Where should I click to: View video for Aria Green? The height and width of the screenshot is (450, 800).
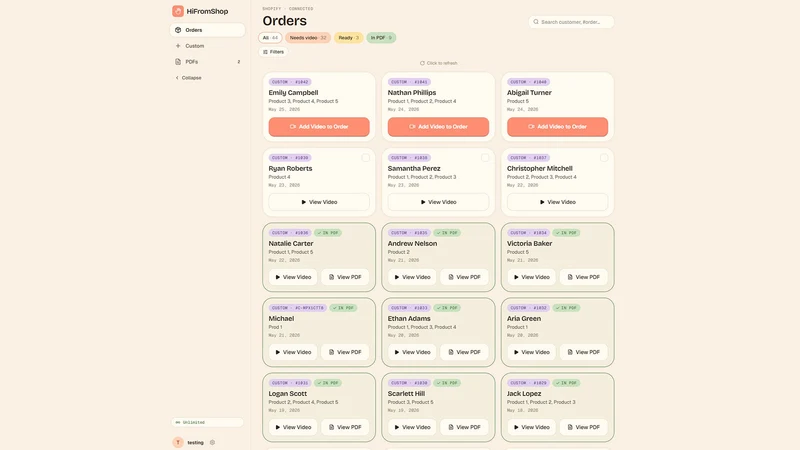coord(531,352)
